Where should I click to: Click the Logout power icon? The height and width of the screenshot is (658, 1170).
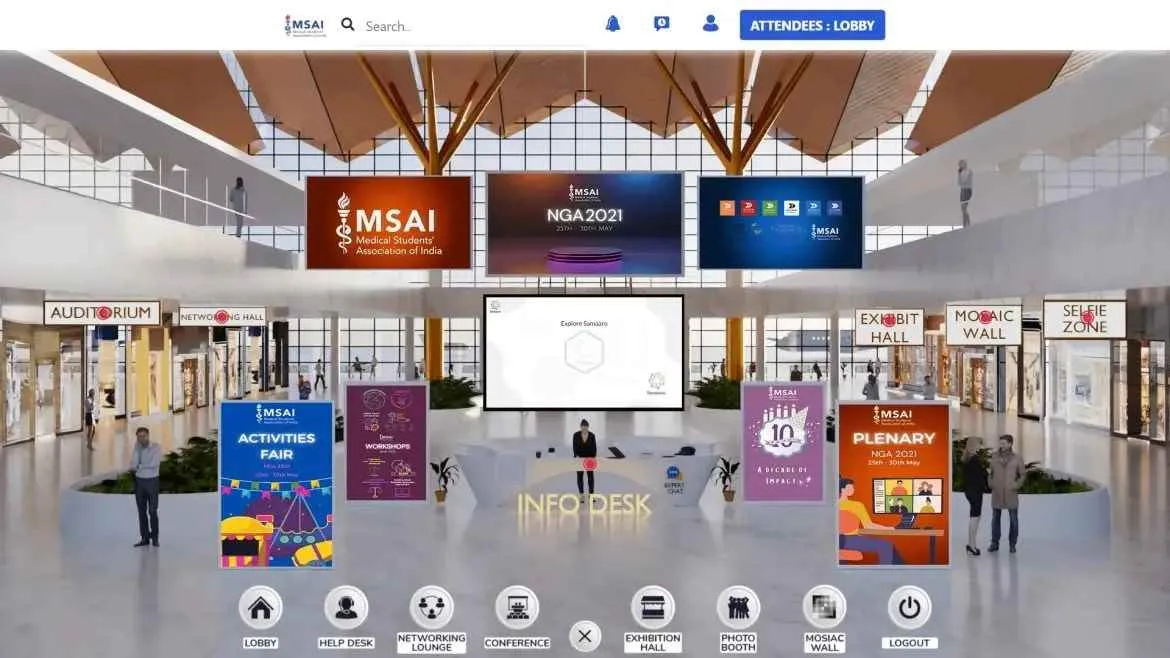coord(909,608)
